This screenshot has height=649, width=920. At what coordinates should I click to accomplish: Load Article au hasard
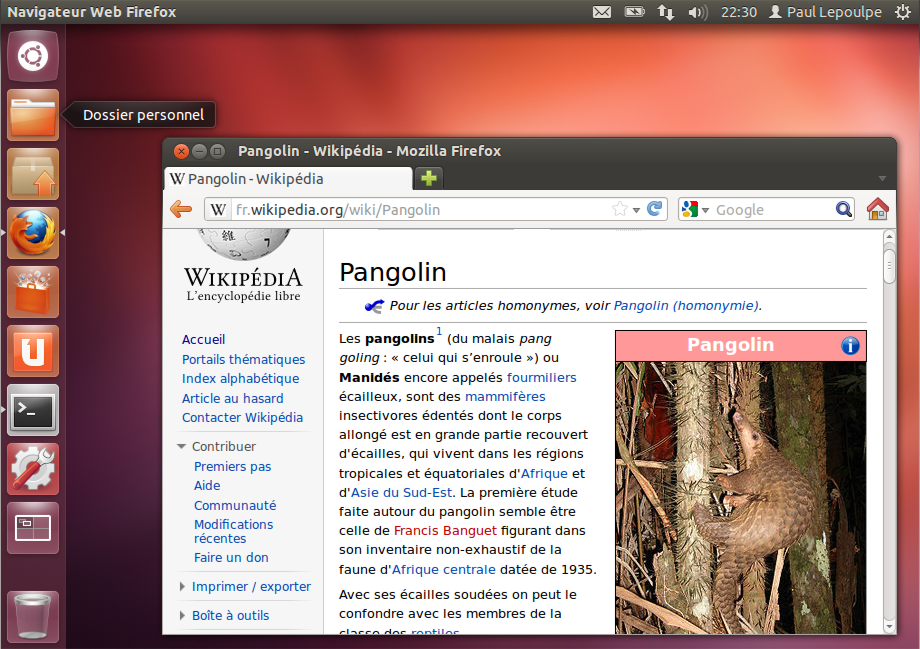pyautogui.click(x=232, y=398)
